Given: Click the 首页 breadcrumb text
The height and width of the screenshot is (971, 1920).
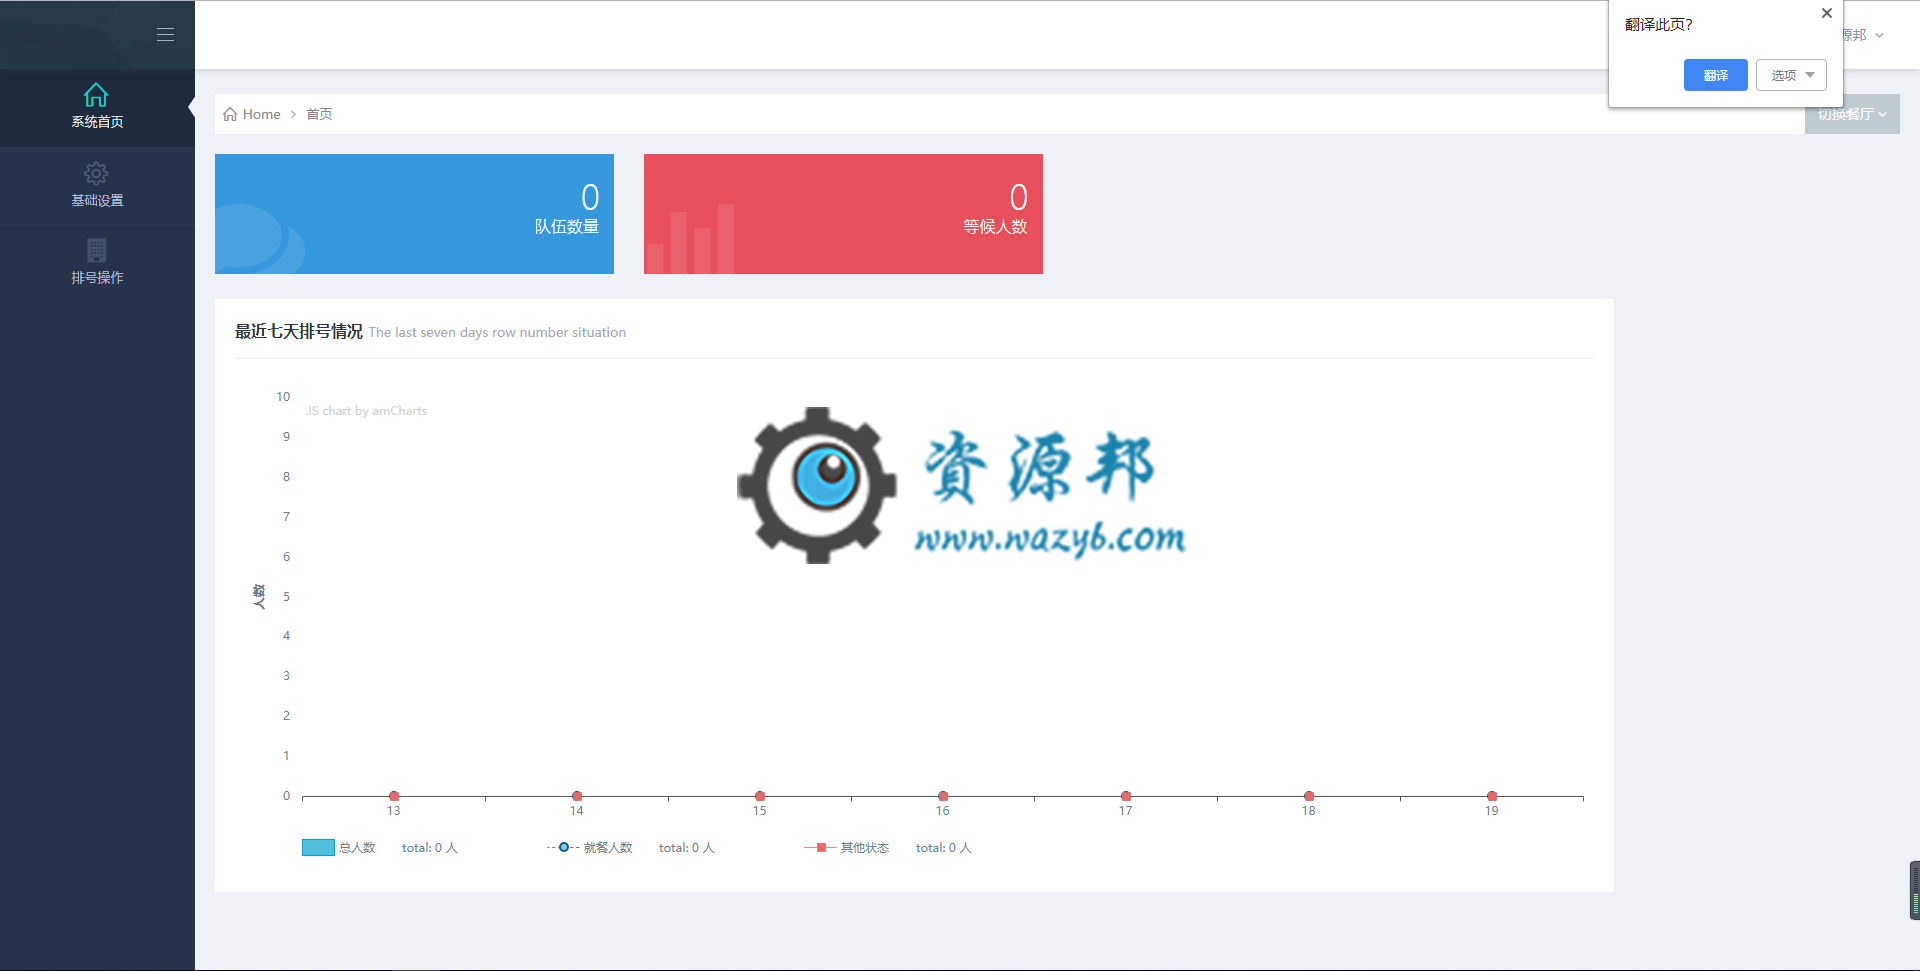Looking at the screenshot, I should point(319,114).
